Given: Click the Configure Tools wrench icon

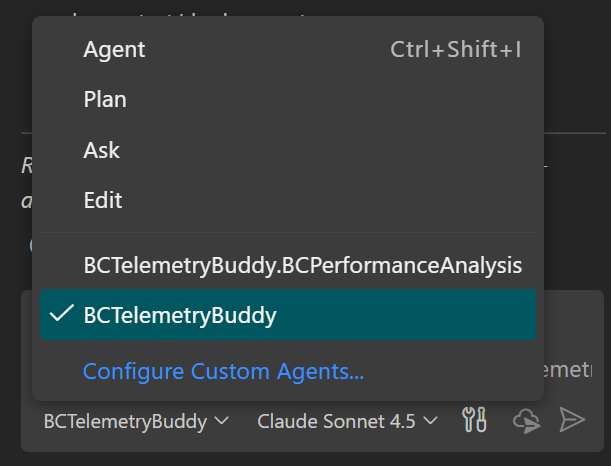Looking at the screenshot, I should [x=474, y=421].
